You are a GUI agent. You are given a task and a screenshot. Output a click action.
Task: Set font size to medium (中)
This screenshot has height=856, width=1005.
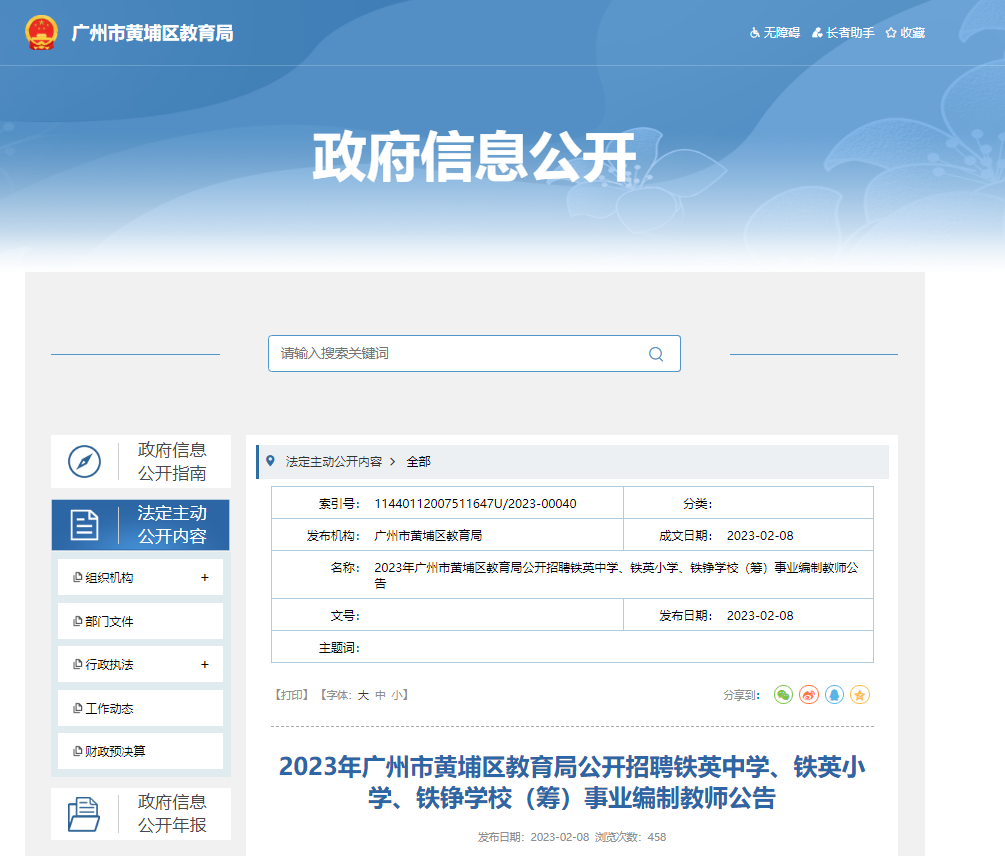click(x=380, y=695)
